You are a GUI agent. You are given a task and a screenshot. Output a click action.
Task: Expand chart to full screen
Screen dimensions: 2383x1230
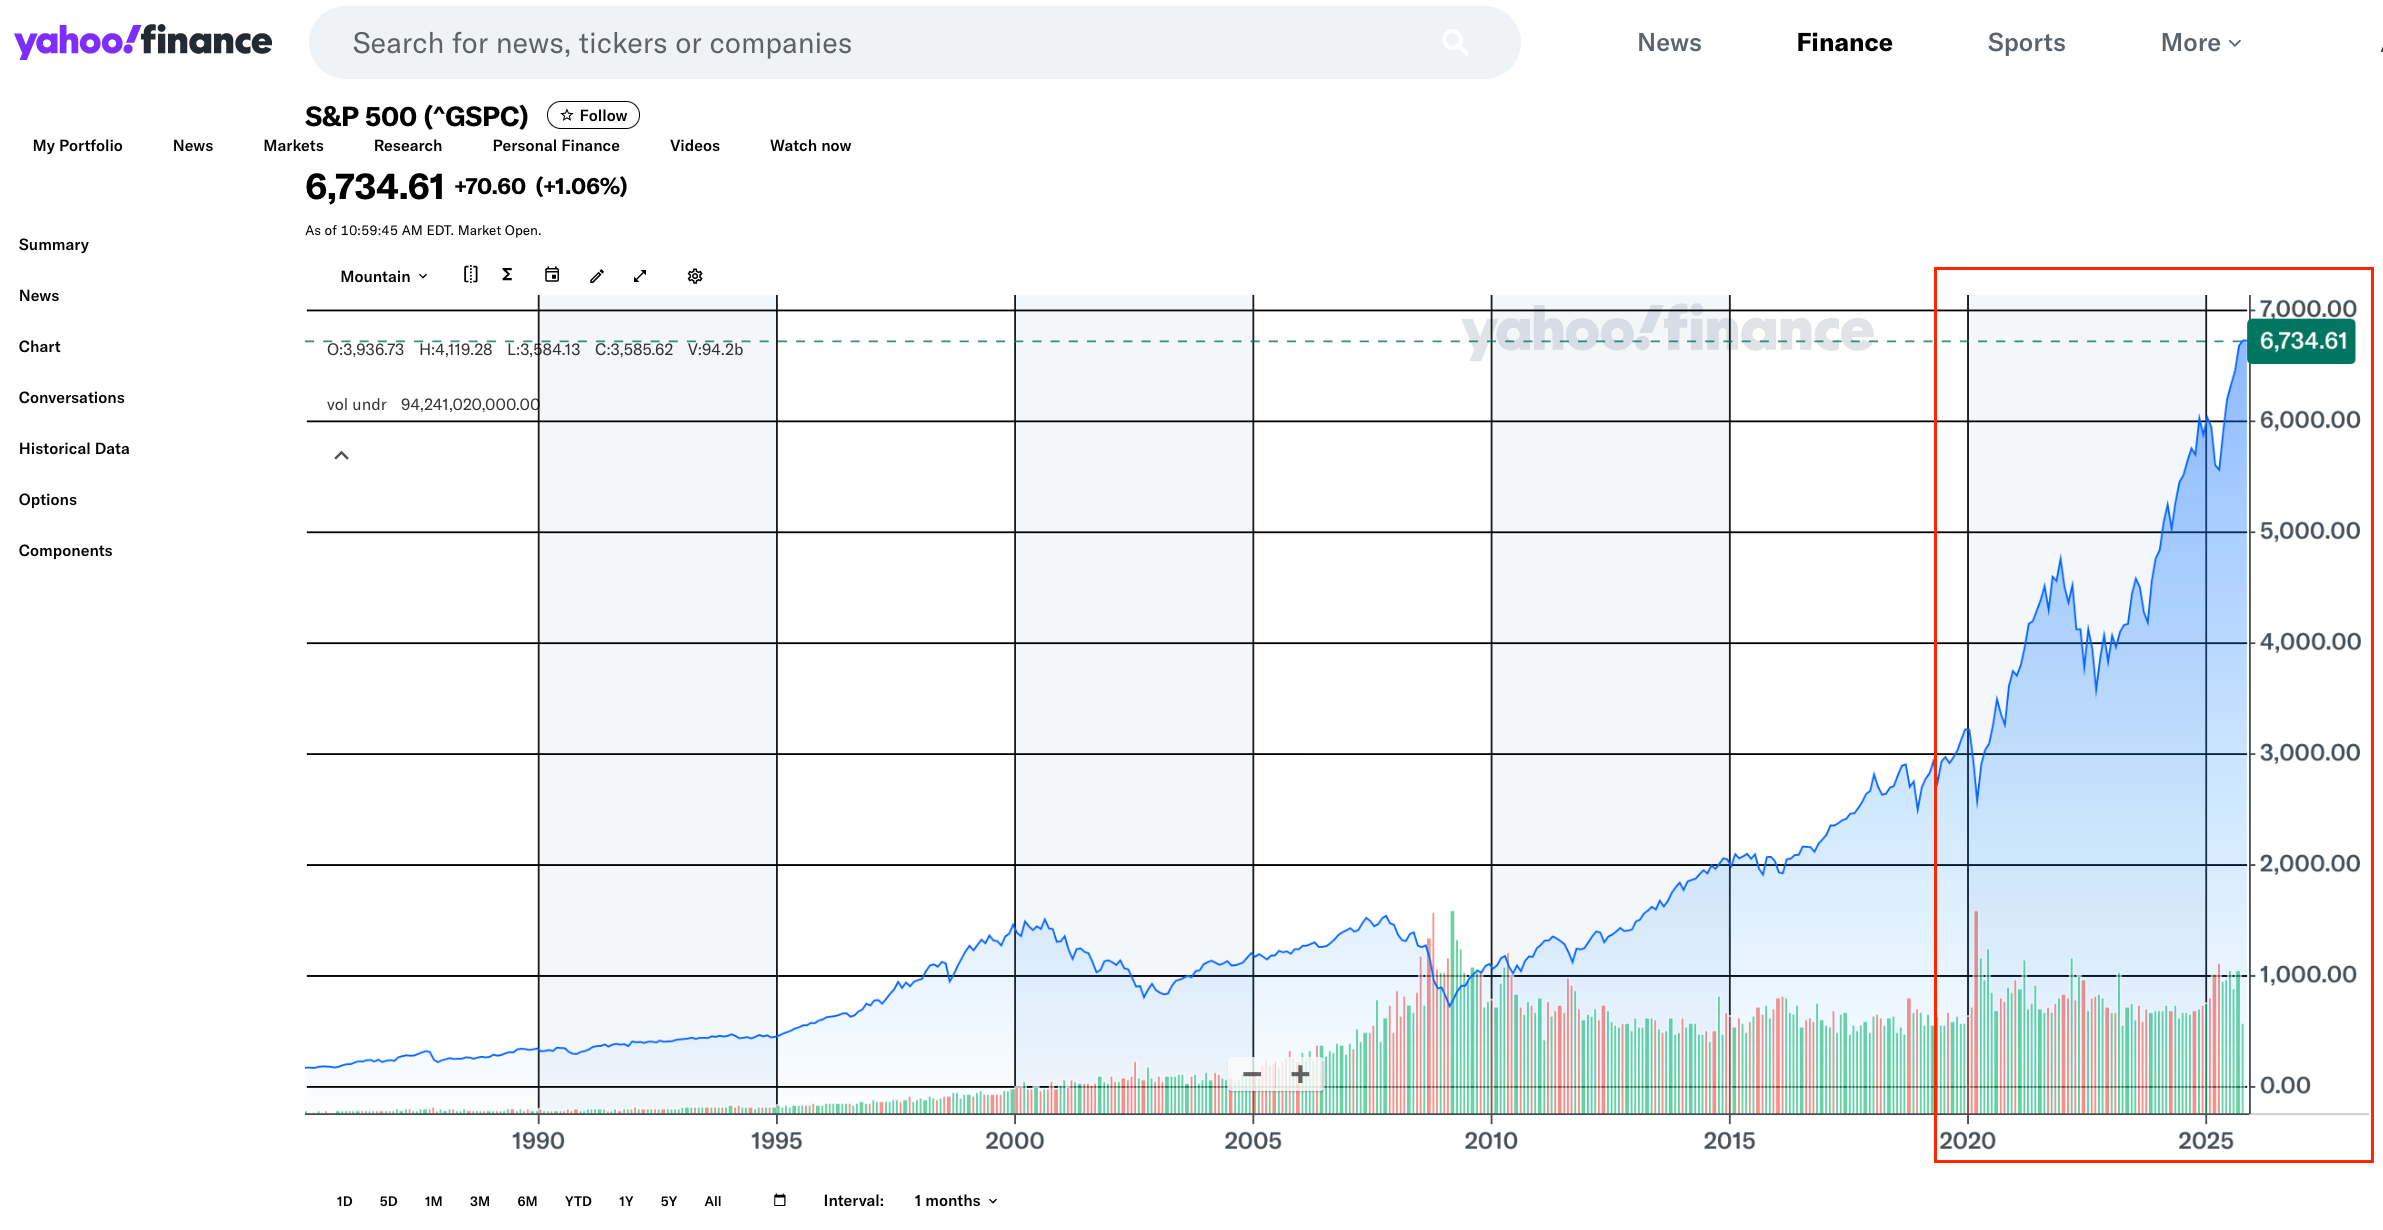click(x=640, y=276)
